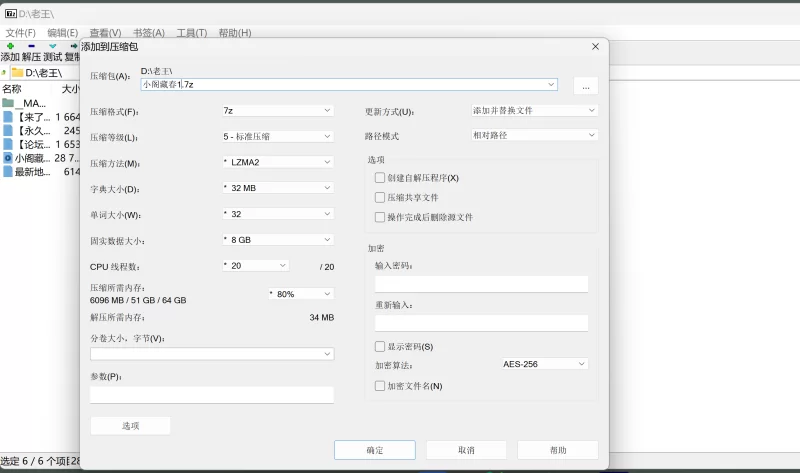
Task: Click the yellow folder icon in the path bar
Action: click(x=17, y=72)
